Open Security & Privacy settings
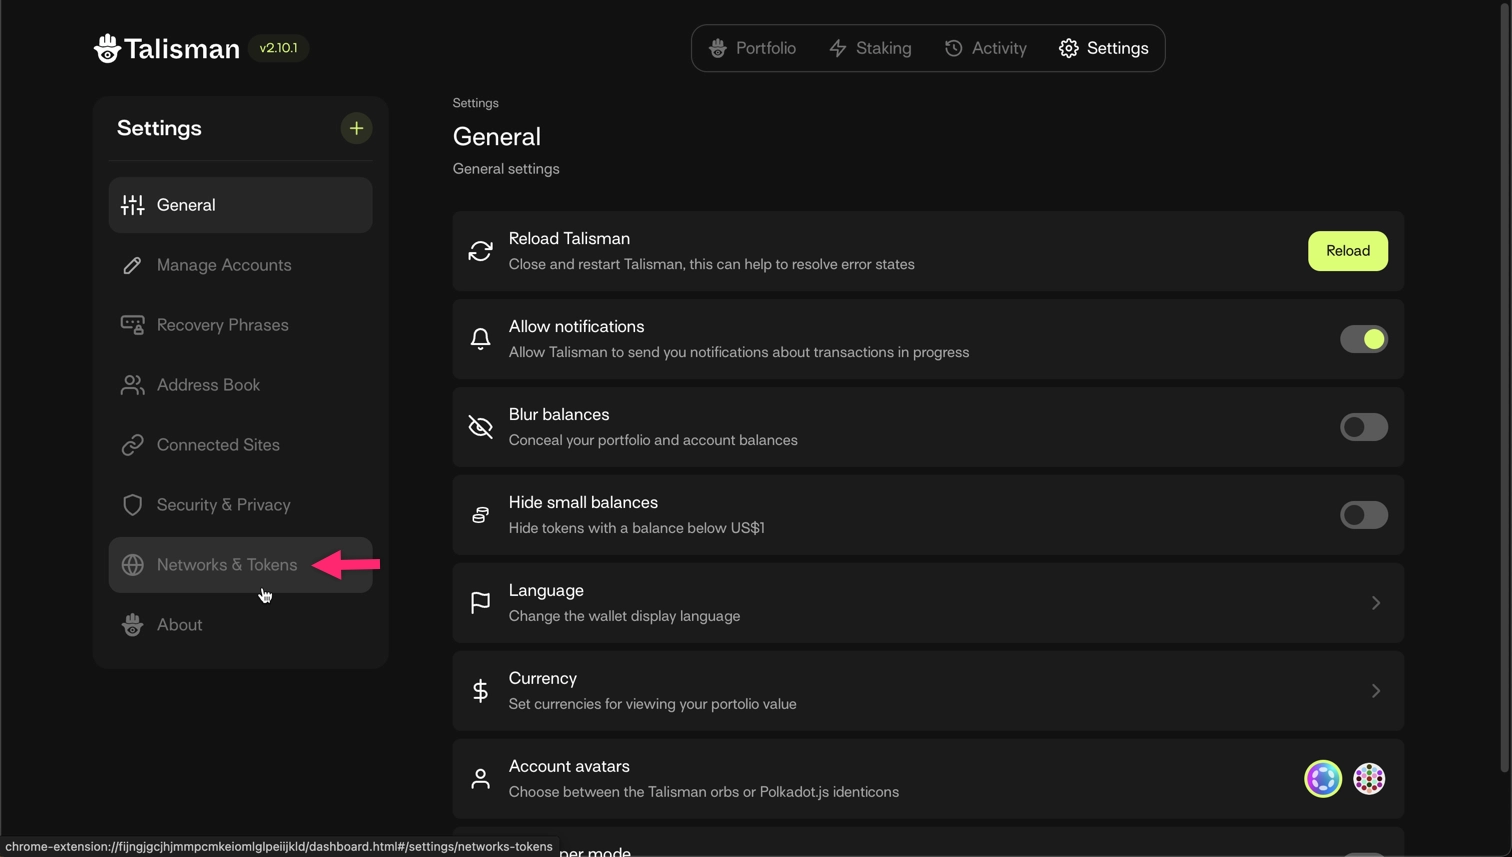Viewport: 1512px width, 857px height. (x=240, y=505)
